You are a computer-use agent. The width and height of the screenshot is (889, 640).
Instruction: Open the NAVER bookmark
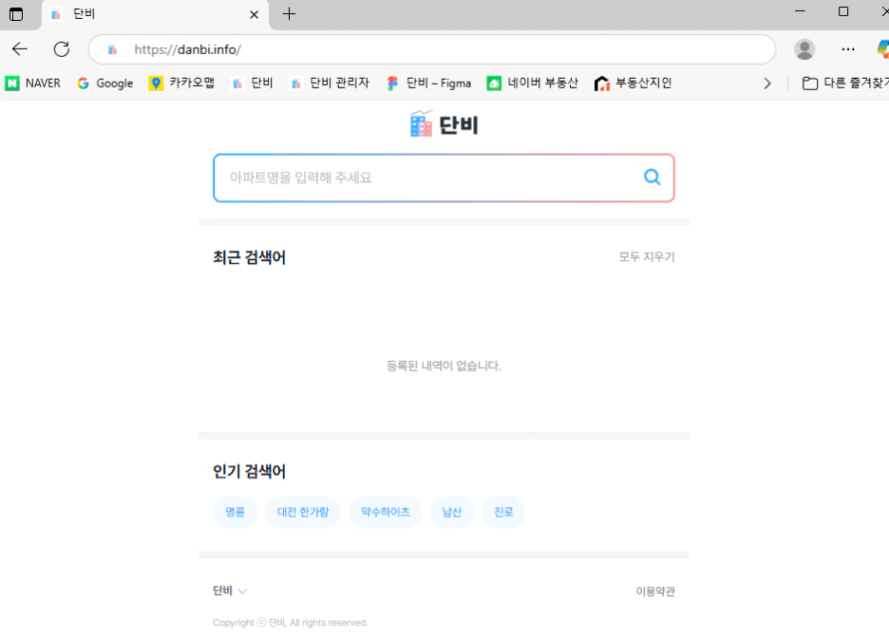coord(33,83)
